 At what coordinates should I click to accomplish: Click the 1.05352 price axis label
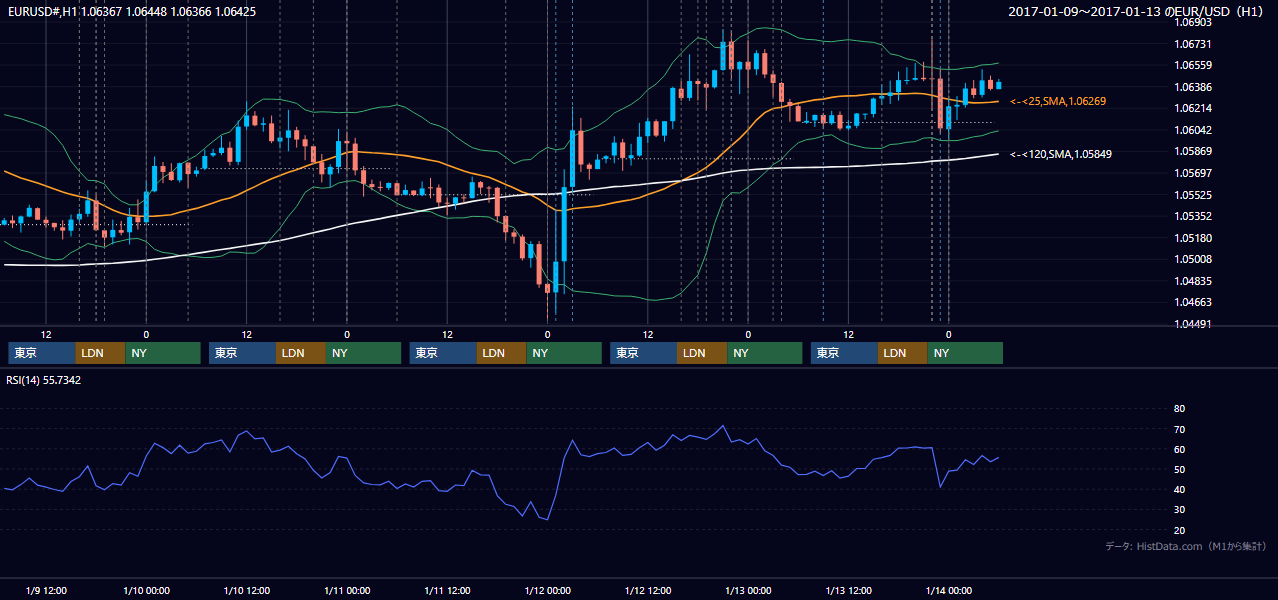1192,216
